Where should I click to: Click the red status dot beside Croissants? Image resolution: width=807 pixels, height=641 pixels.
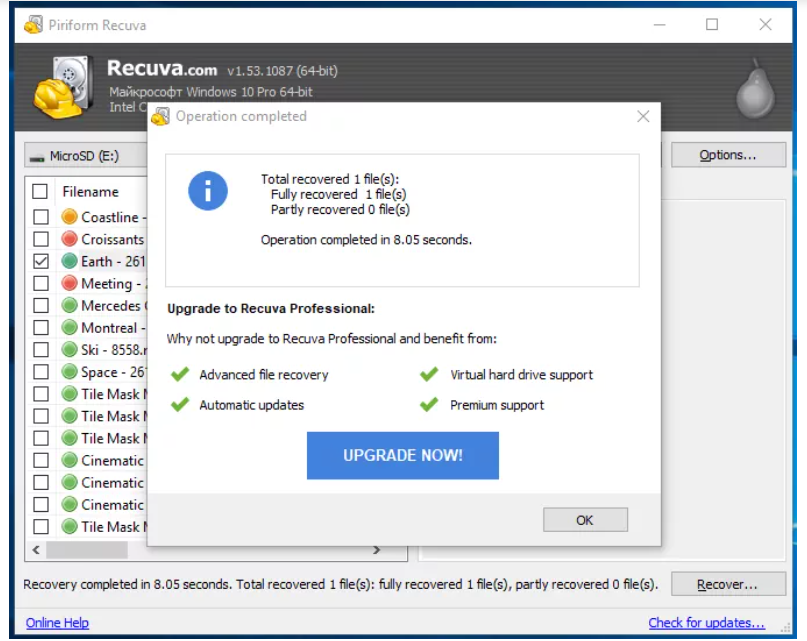tap(69, 239)
